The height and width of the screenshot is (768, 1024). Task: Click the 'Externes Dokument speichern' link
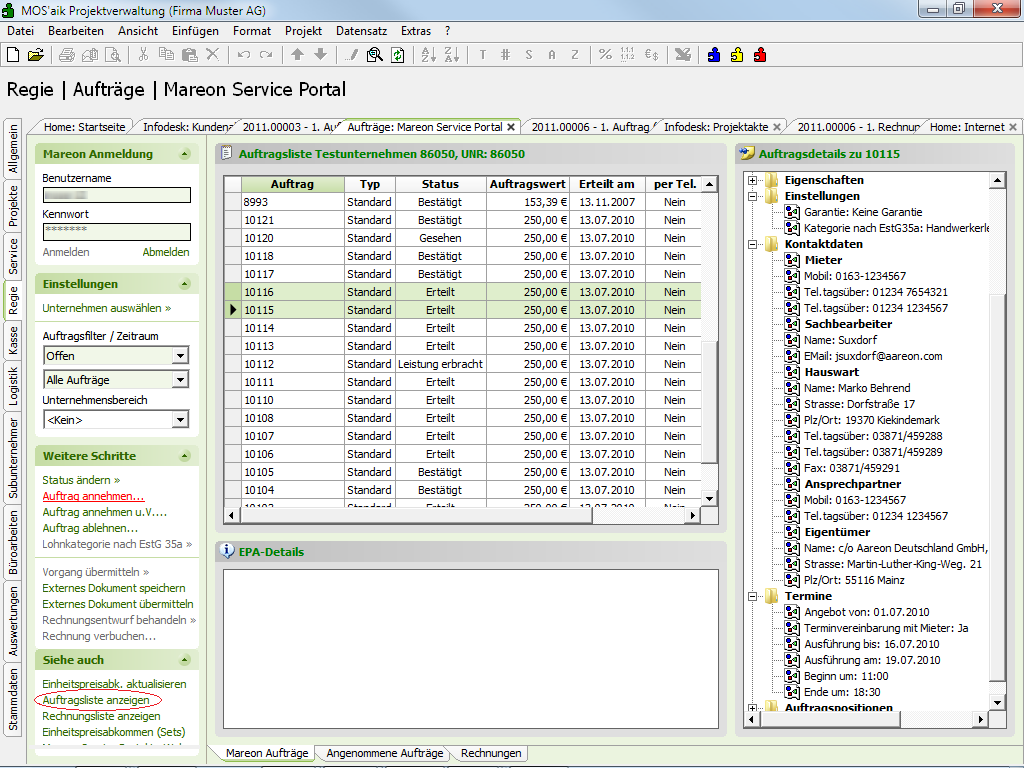pyautogui.click(x=114, y=588)
